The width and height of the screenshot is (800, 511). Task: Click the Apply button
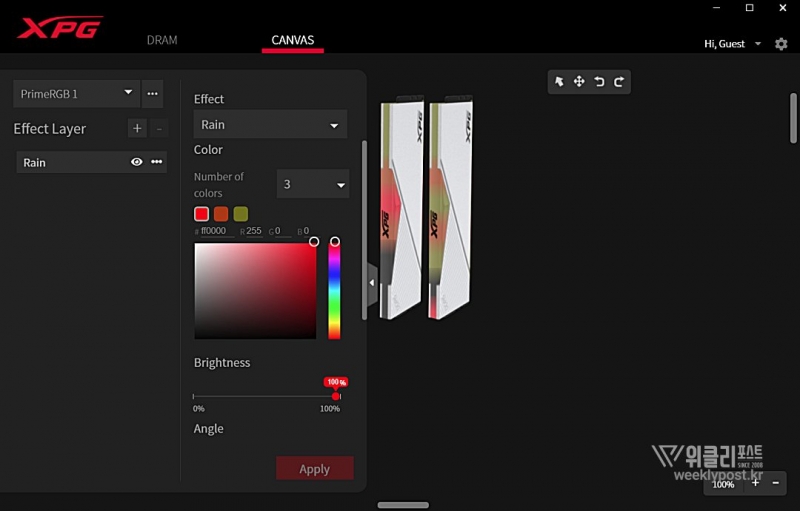[x=314, y=469]
